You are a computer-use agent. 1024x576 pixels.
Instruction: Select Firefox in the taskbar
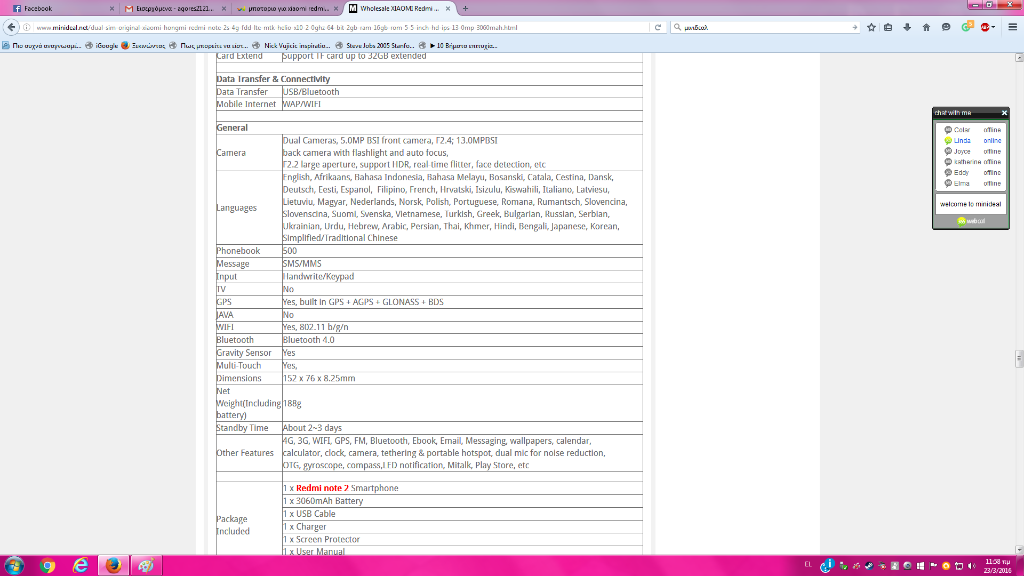pos(113,566)
